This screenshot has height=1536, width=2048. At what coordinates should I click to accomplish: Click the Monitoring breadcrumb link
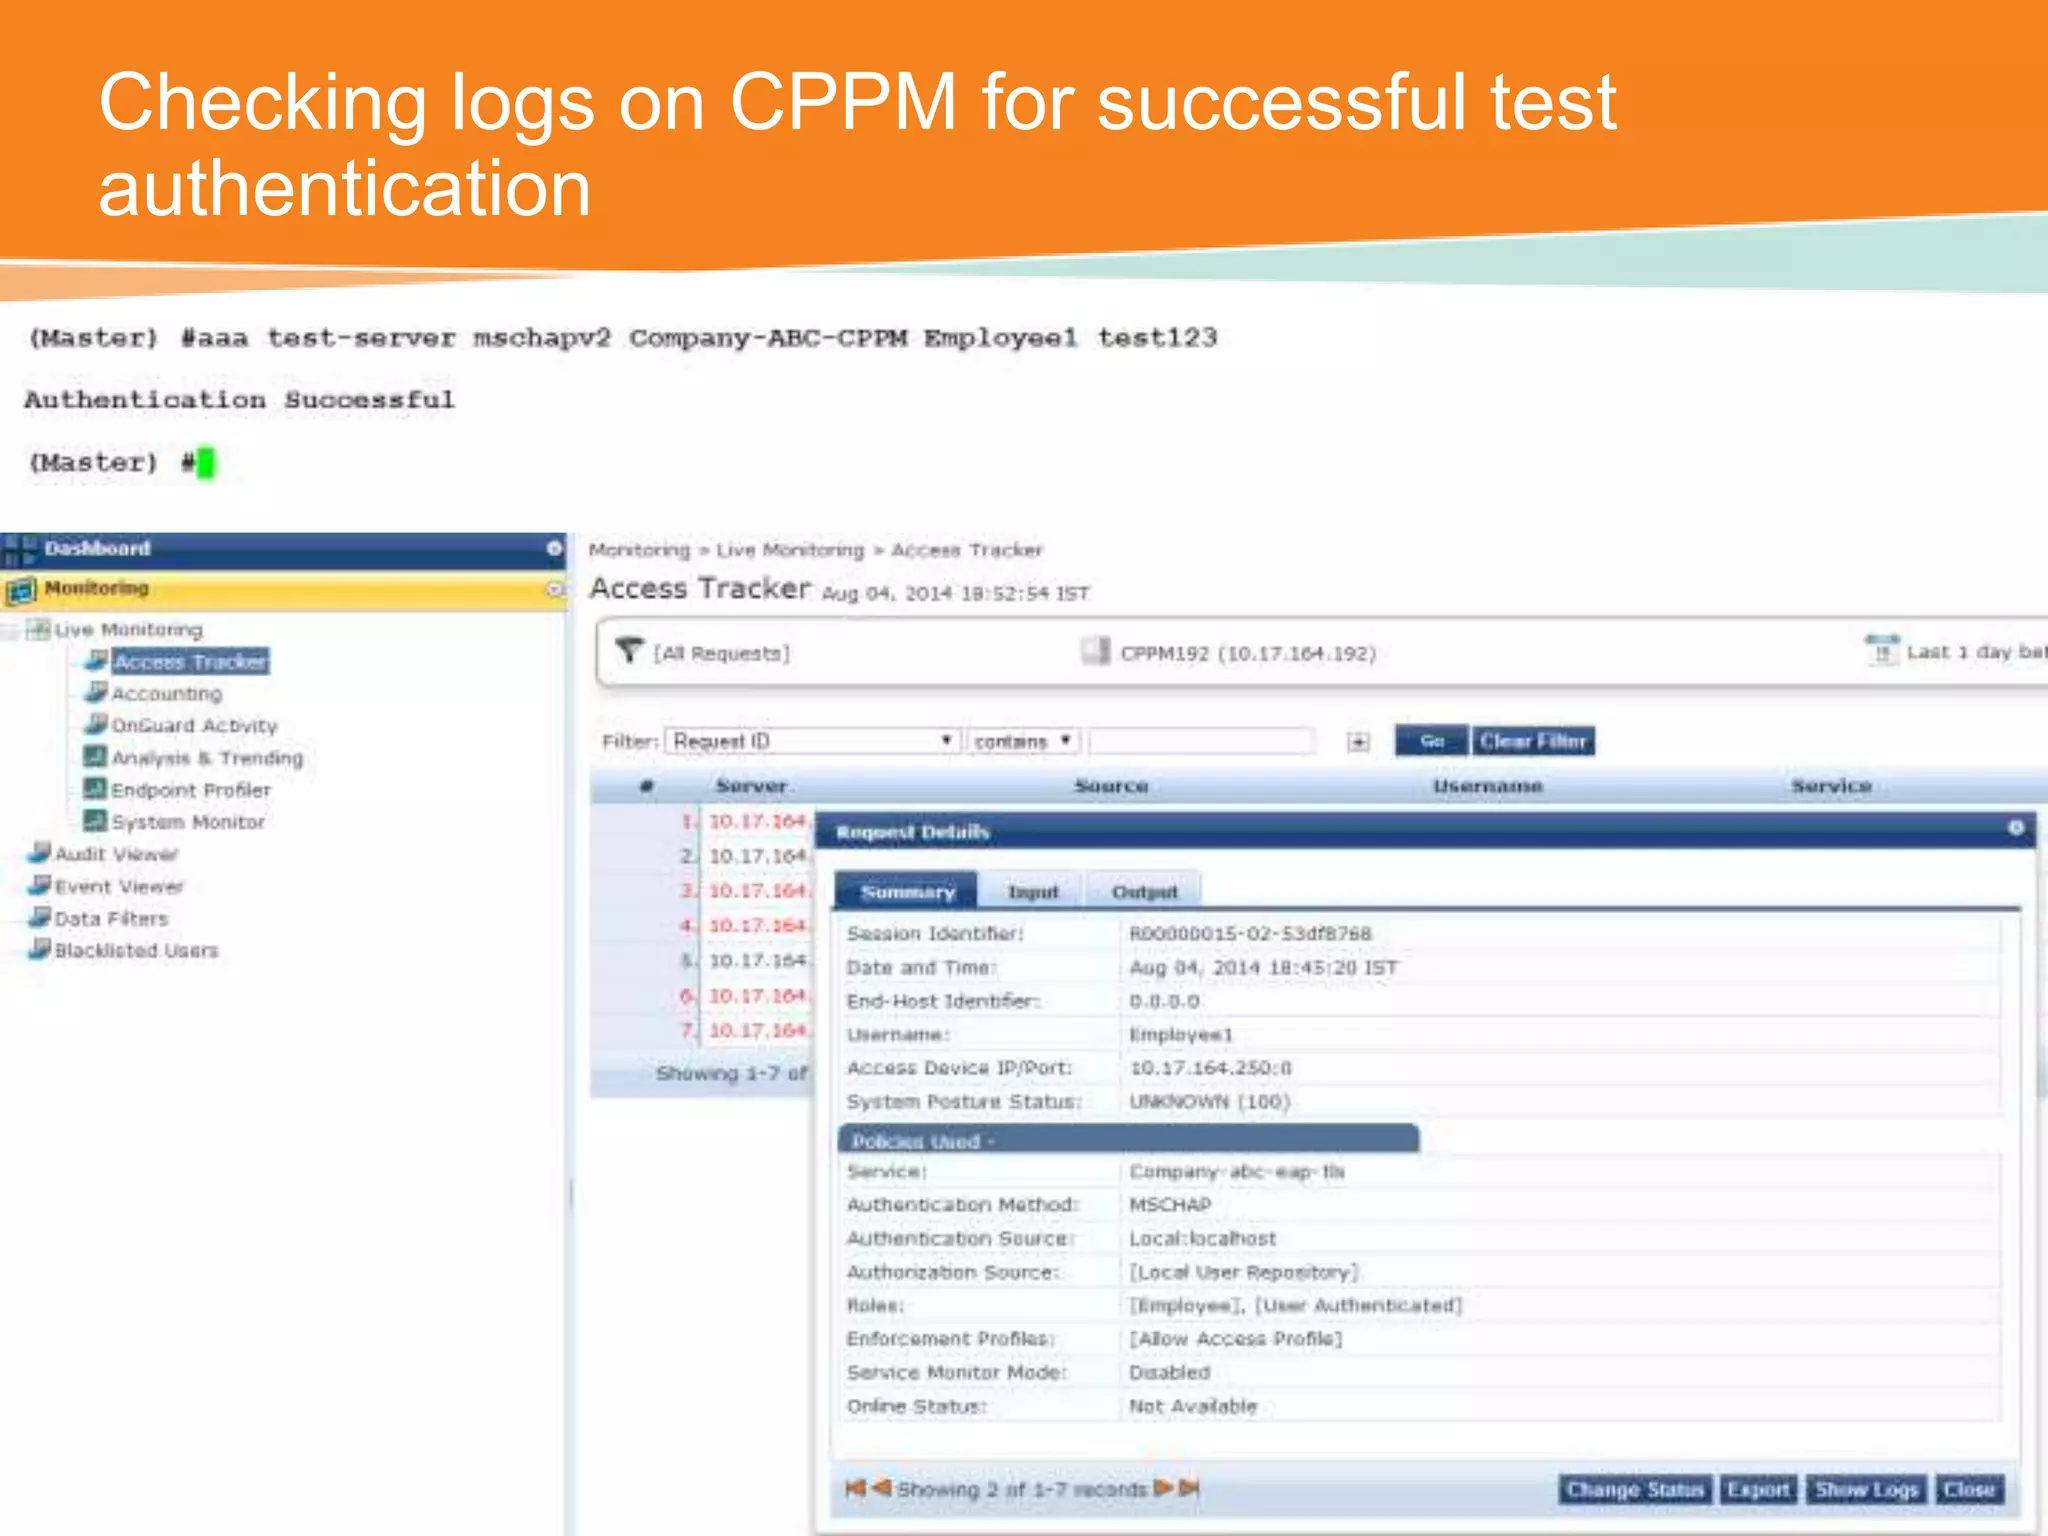click(x=639, y=550)
